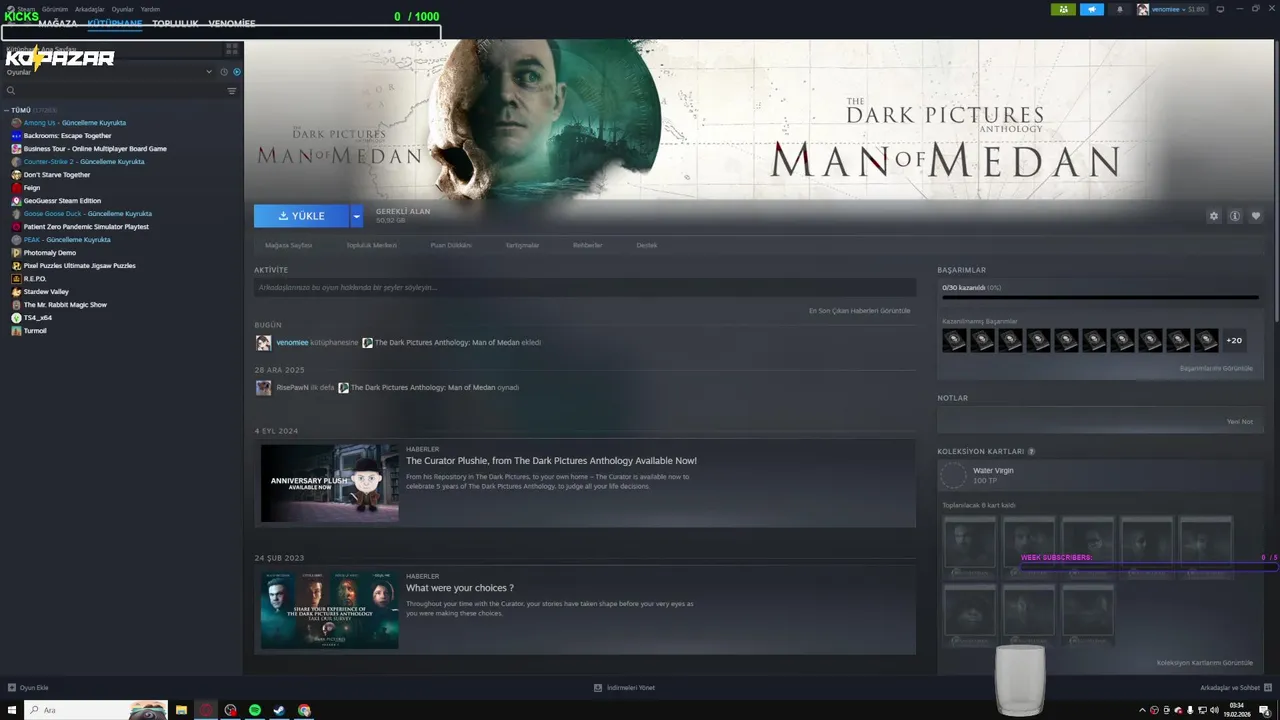Go to the TOPLULUK tab
Image resolution: width=1280 pixels, height=720 pixels.
pos(175,23)
